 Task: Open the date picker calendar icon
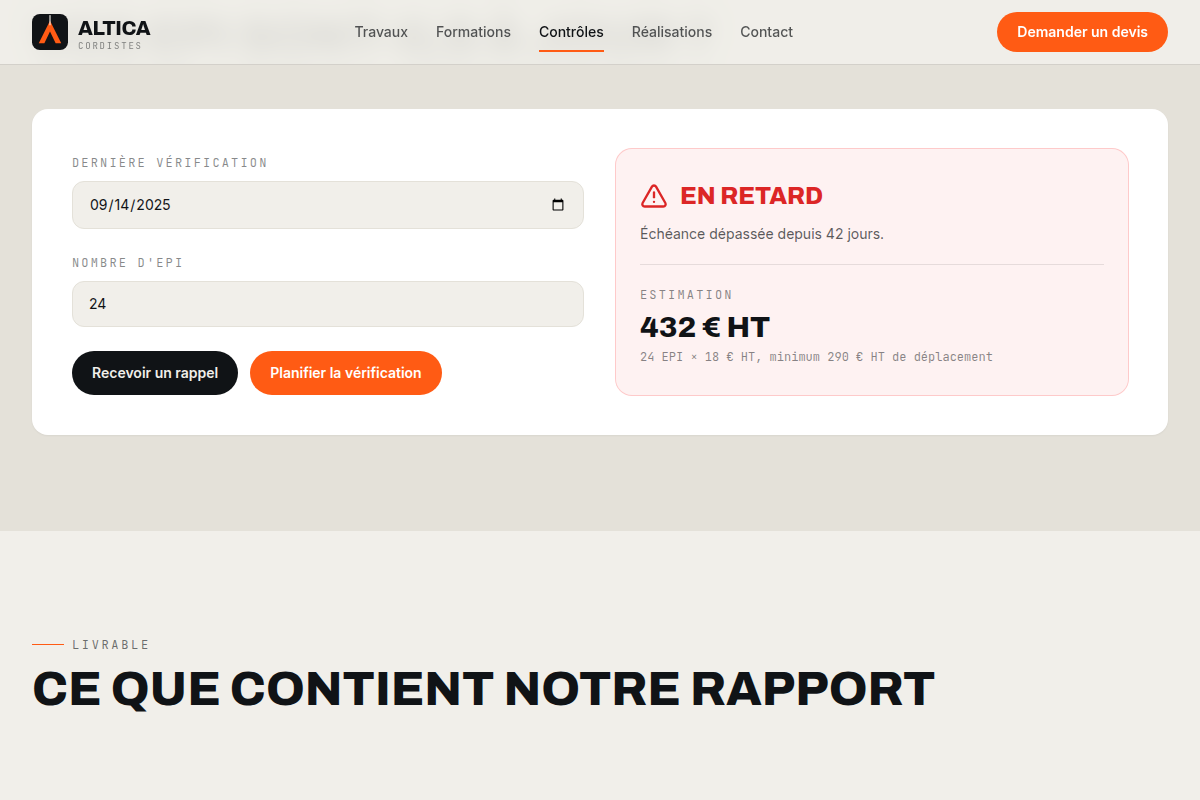(558, 205)
